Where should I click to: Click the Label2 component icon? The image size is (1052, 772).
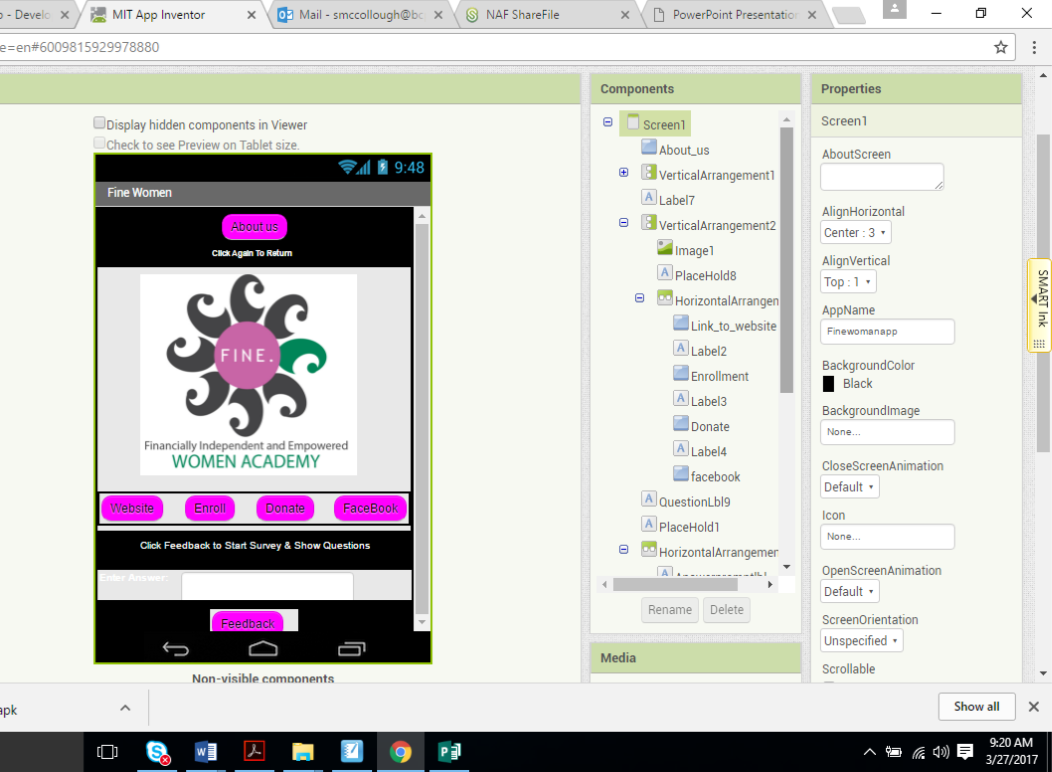[x=681, y=348]
